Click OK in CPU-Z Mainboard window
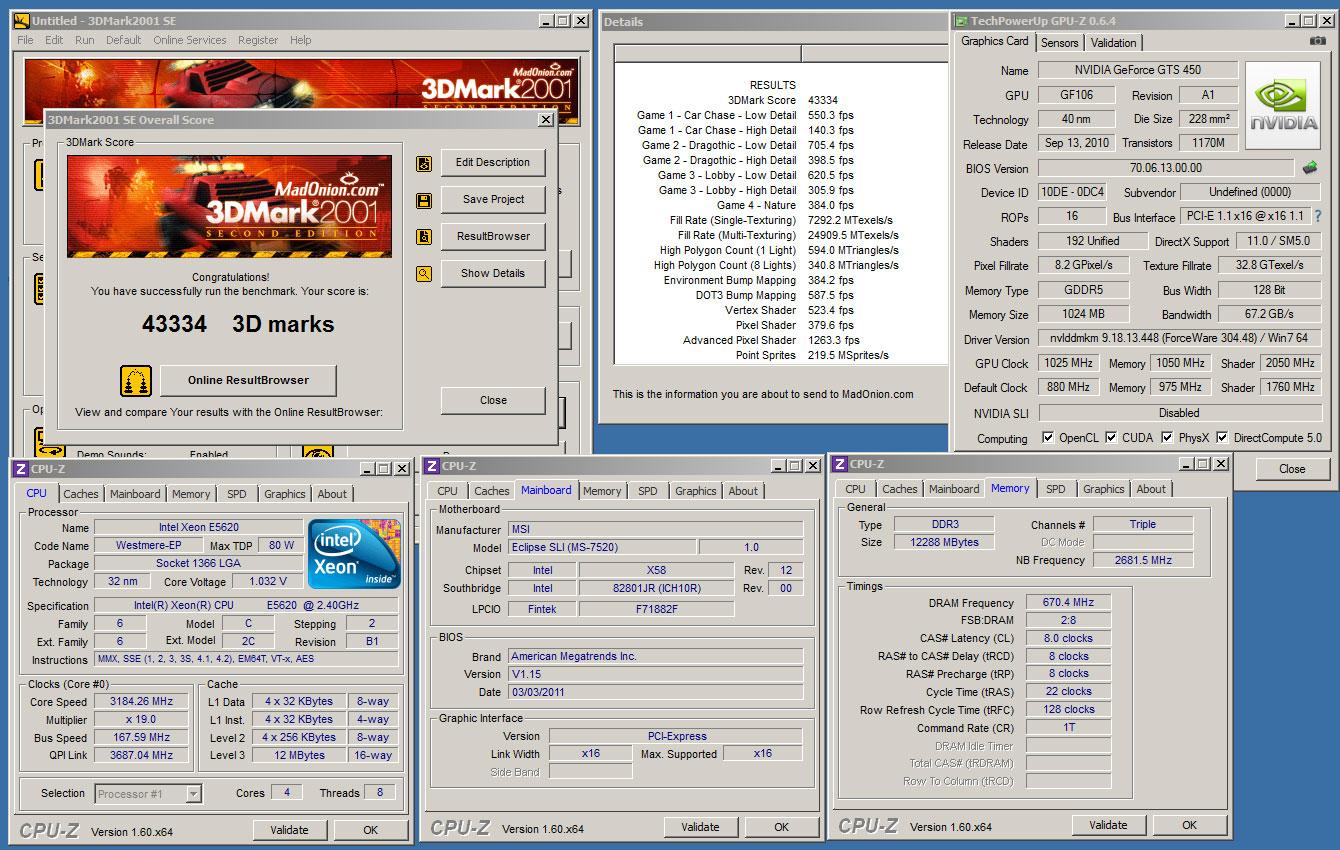1340x850 pixels. [781, 827]
